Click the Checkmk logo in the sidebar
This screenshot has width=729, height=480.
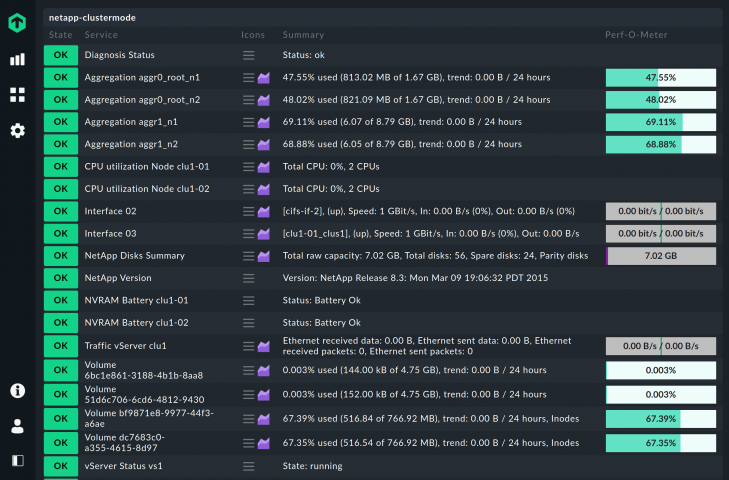[x=17, y=23]
